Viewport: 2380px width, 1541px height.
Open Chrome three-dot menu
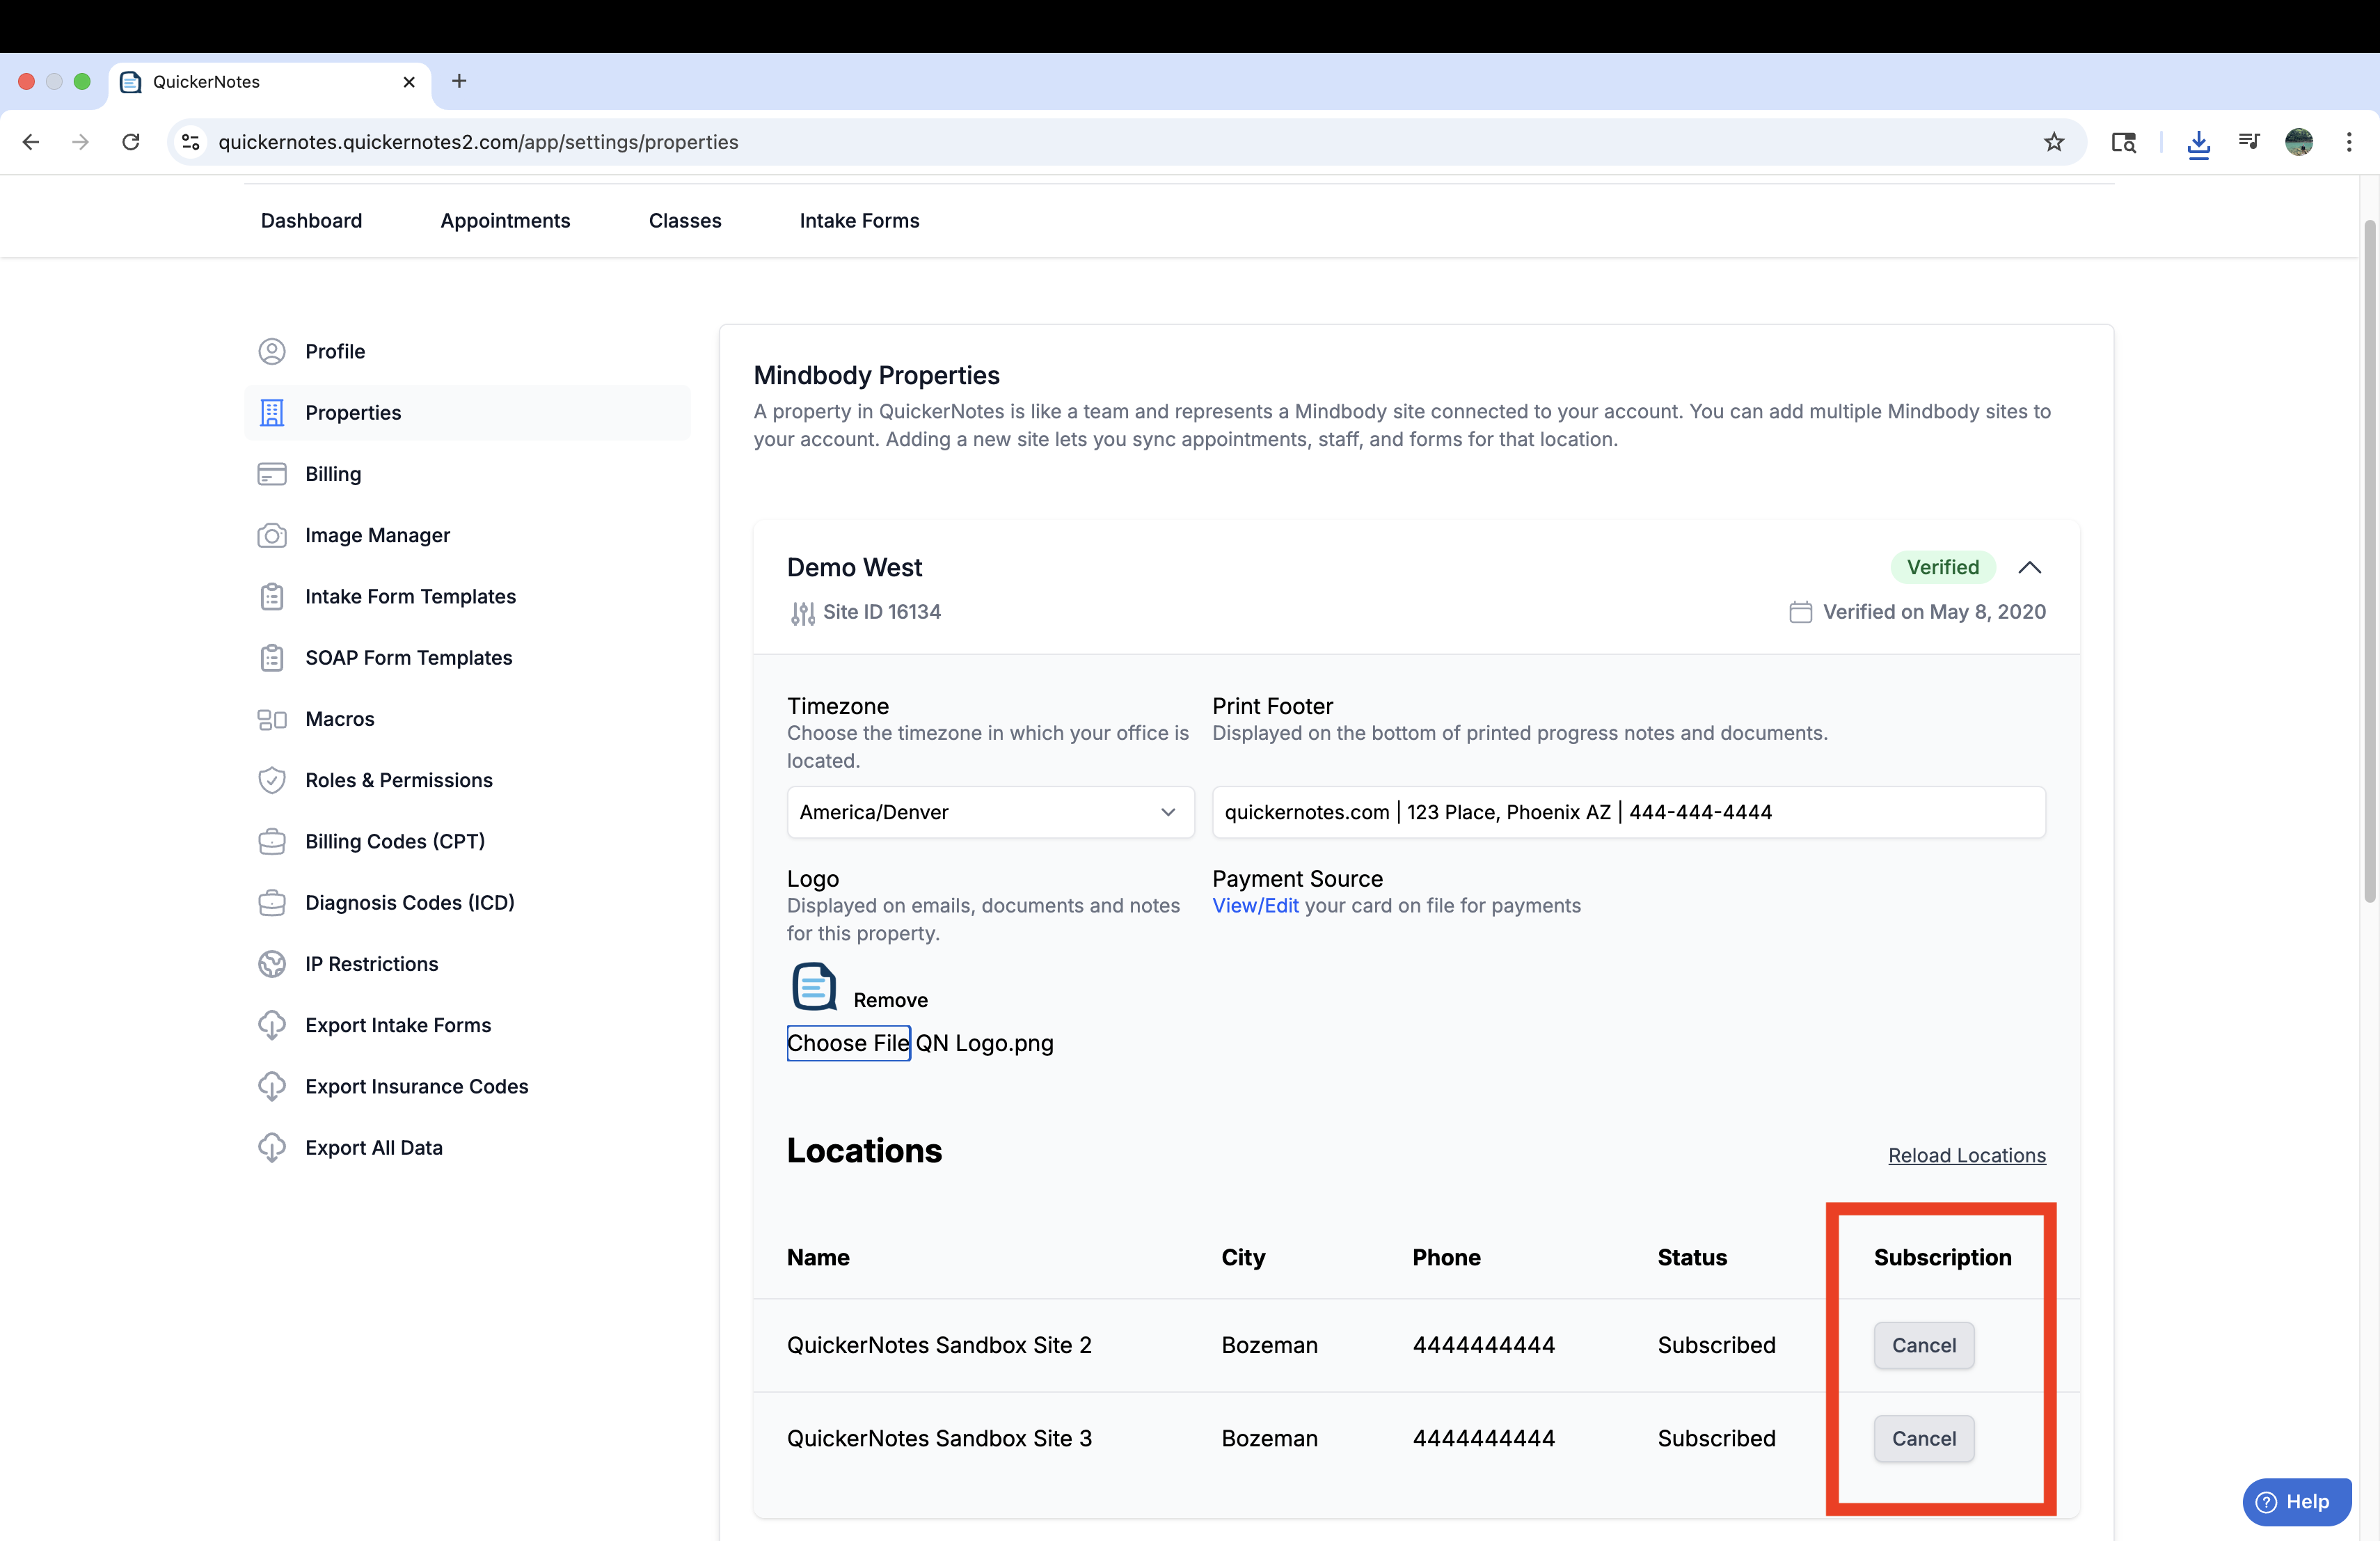[x=2349, y=142]
